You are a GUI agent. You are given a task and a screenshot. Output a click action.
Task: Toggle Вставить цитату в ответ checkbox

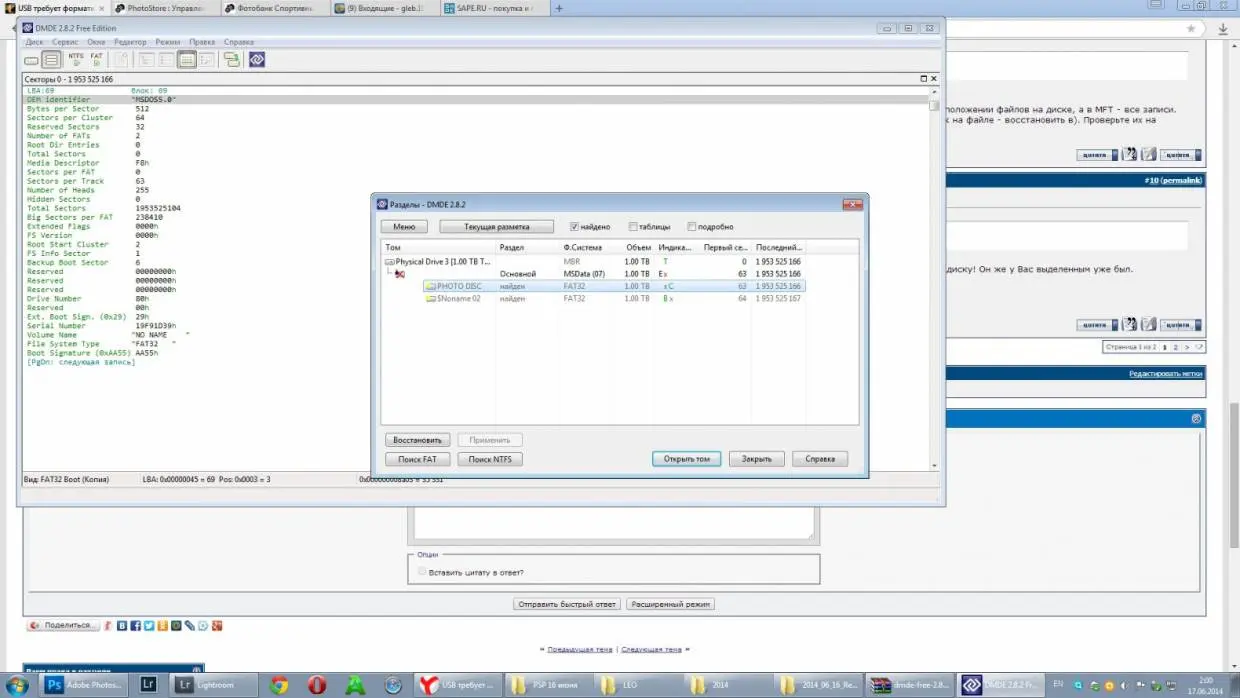tap(421, 572)
